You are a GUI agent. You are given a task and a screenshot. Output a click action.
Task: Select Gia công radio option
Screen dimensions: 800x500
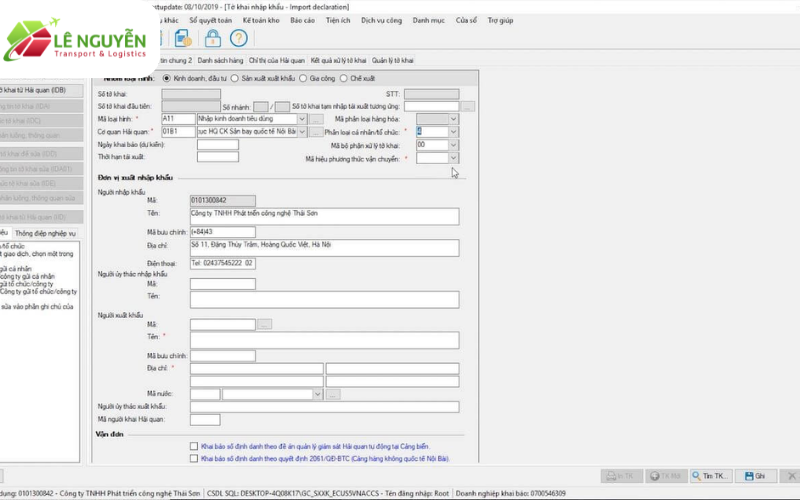tap(303, 79)
